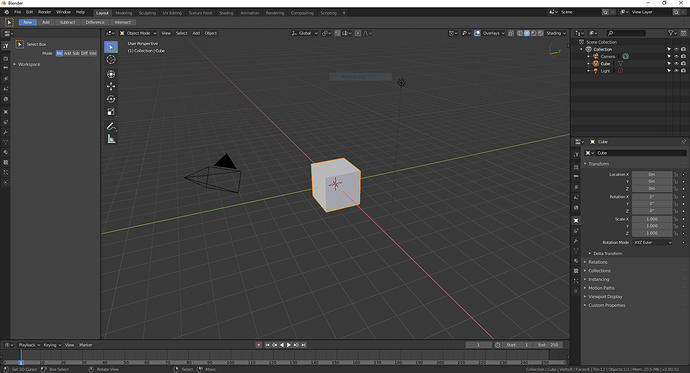Open Rotation Mode XYZ Euler dropdown
This screenshot has height=373, width=690.
click(x=653, y=242)
